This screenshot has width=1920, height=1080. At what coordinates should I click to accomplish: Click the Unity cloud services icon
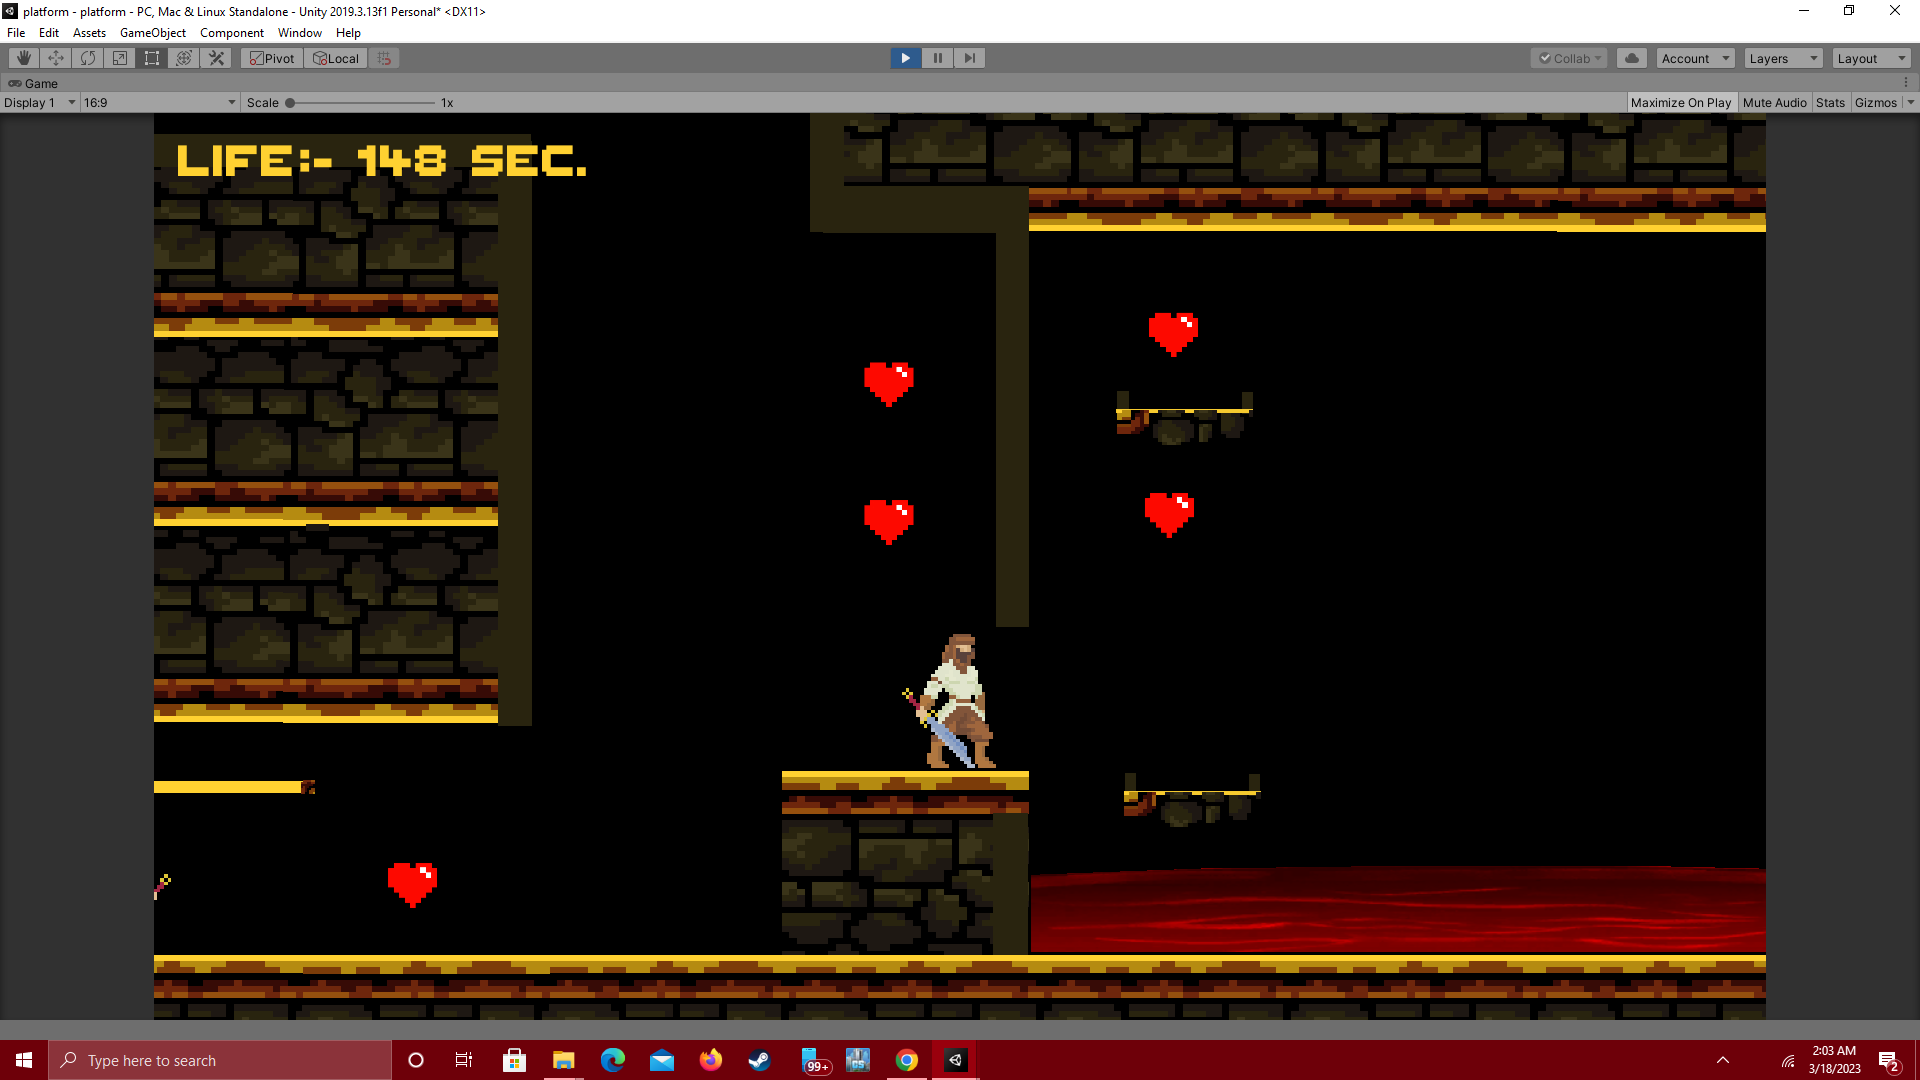tap(1631, 58)
